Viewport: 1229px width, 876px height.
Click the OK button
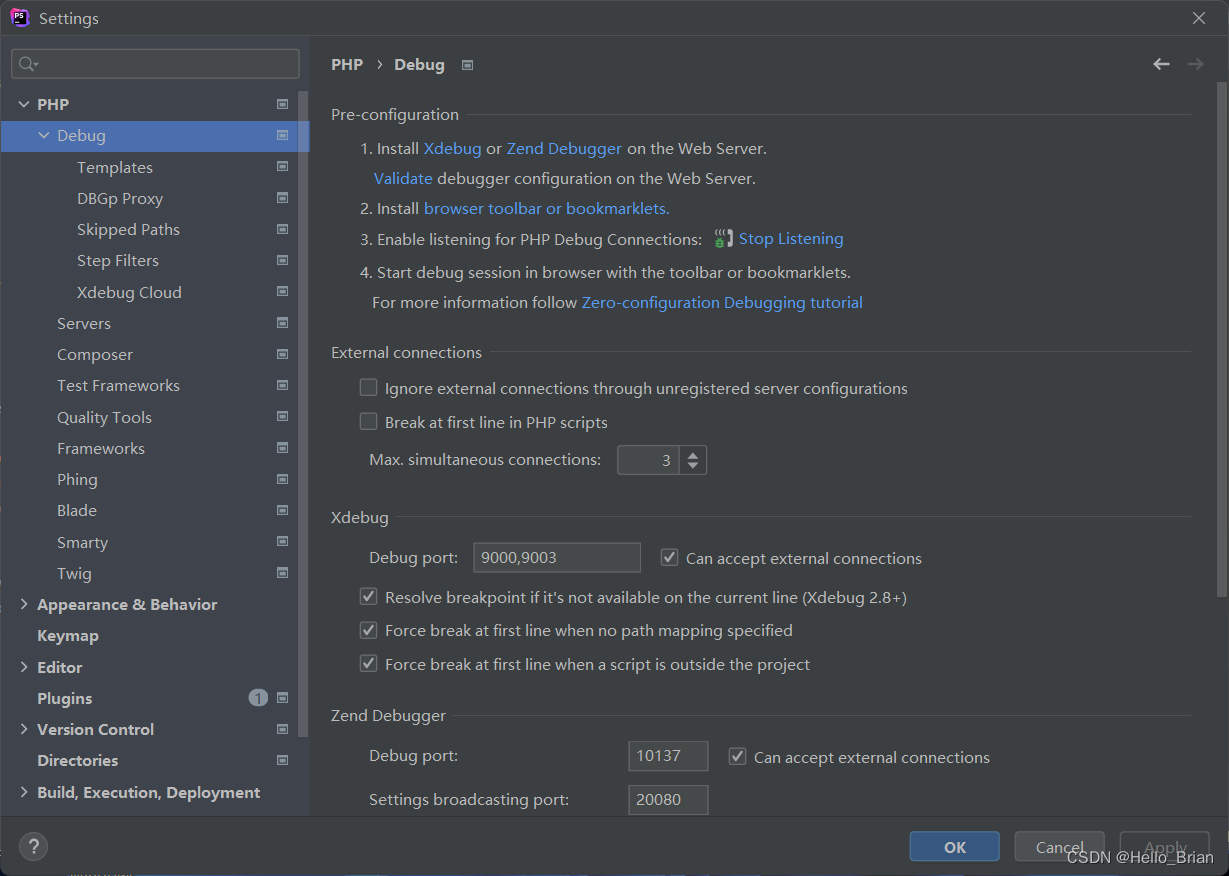coord(955,847)
